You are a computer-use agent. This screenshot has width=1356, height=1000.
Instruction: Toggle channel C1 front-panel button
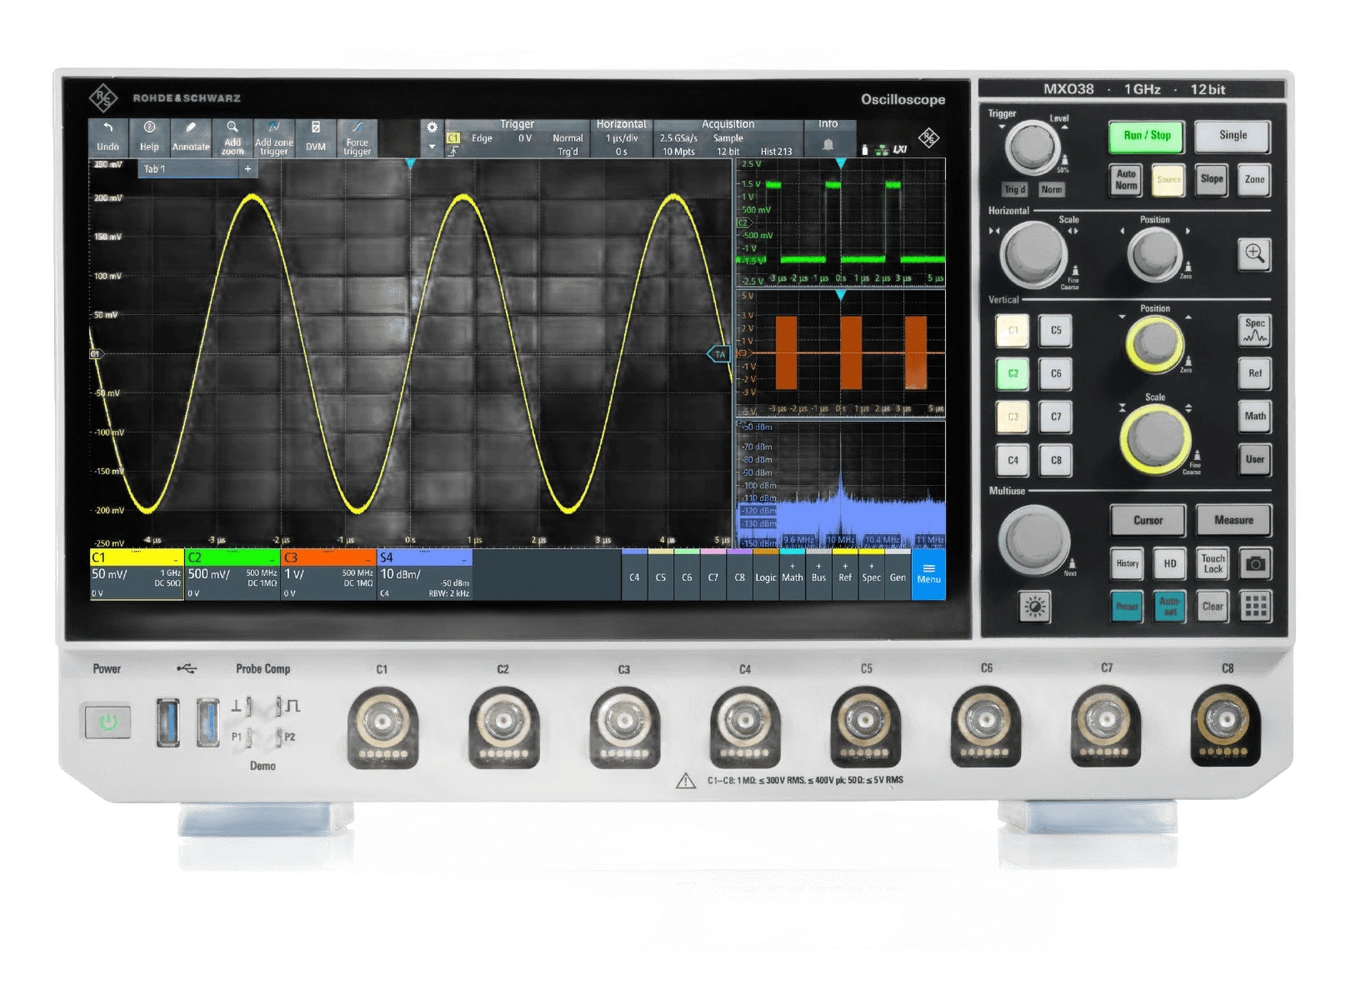coord(1013,330)
